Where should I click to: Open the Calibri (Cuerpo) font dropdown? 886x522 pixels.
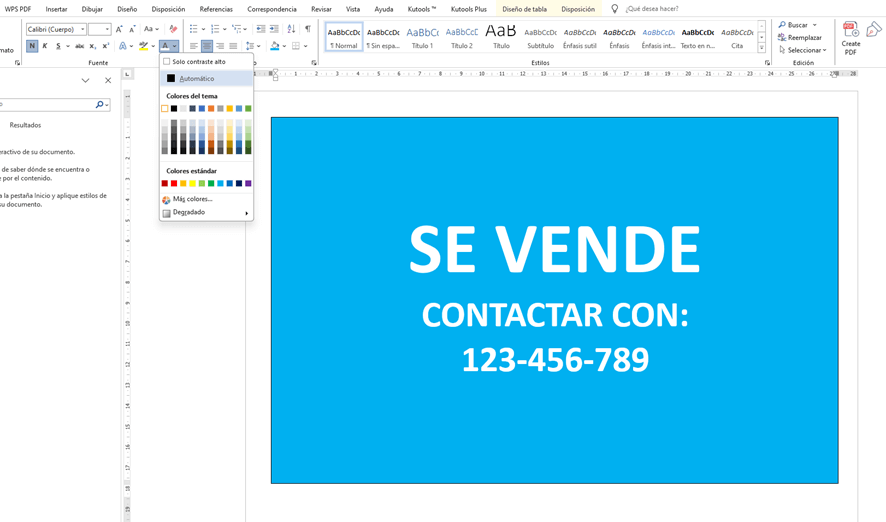point(83,30)
